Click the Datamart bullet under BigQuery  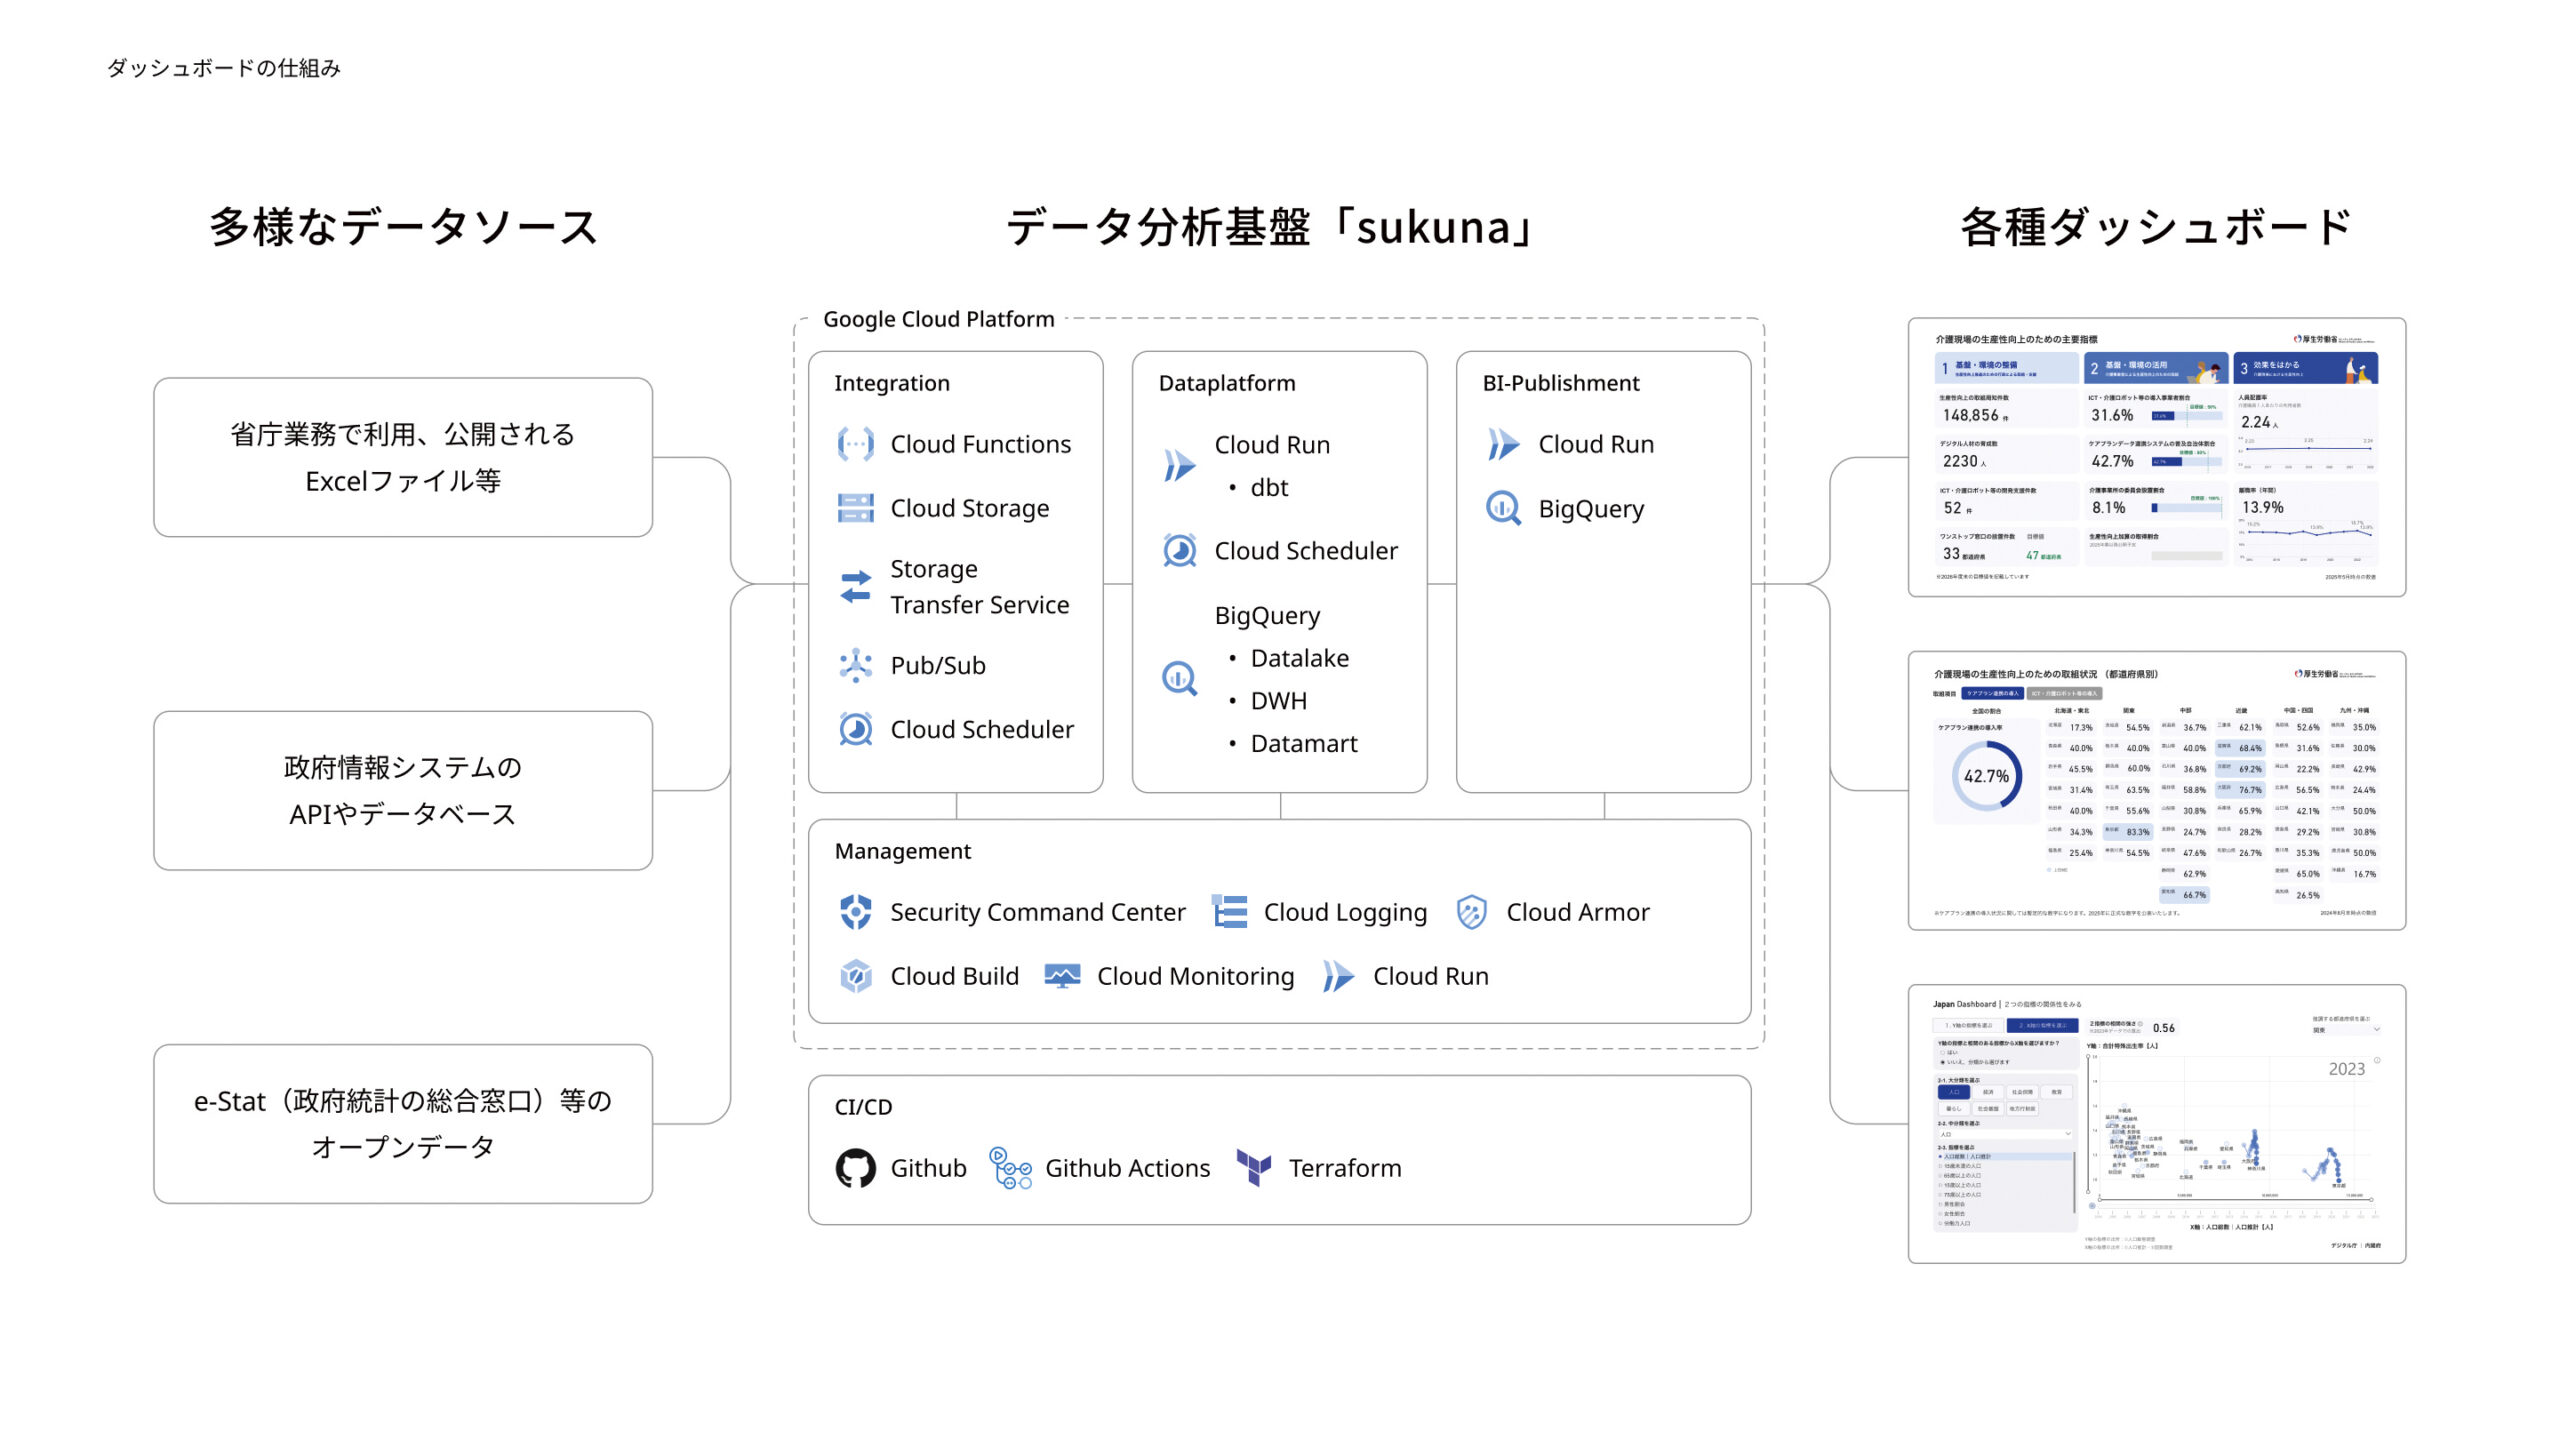point(1303,744)
